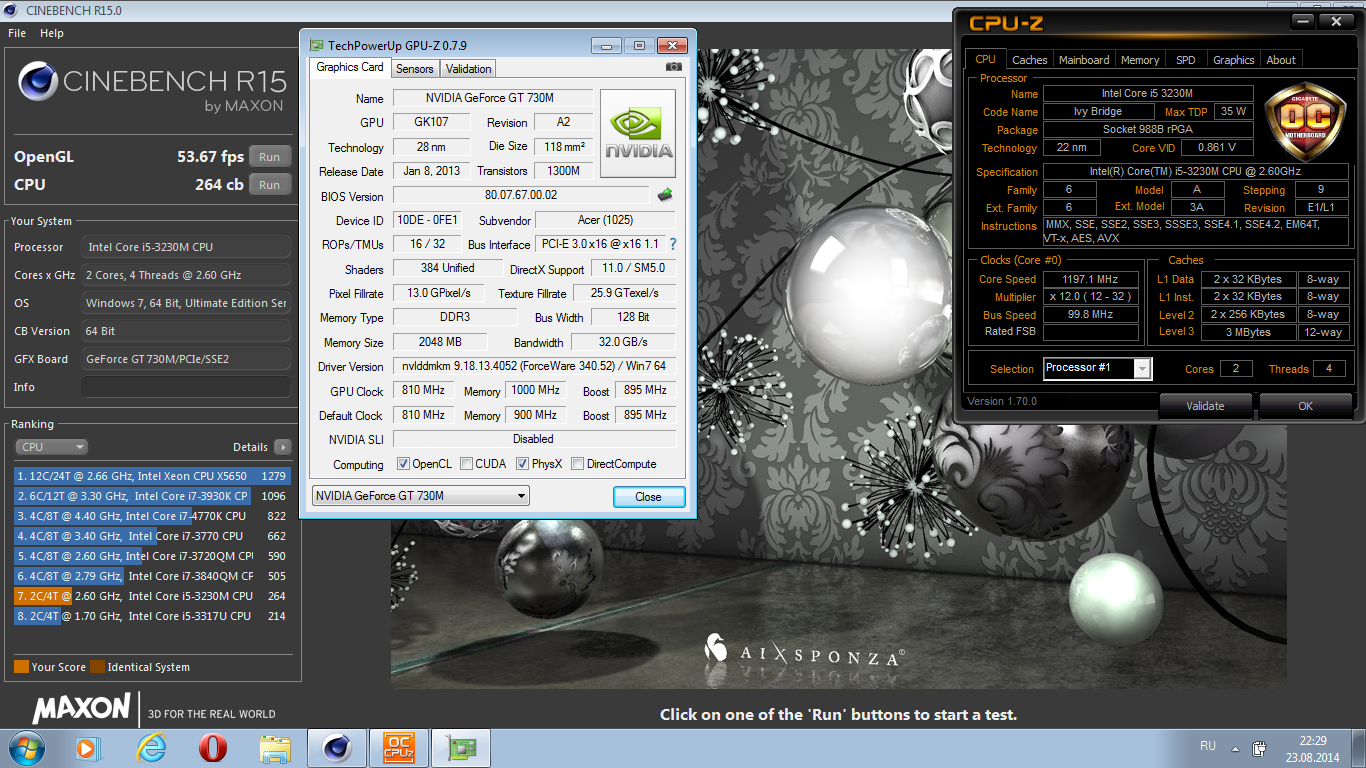Click the Driver Version field in GPU-Z
1366x768 pixels.
pos(534,366)
